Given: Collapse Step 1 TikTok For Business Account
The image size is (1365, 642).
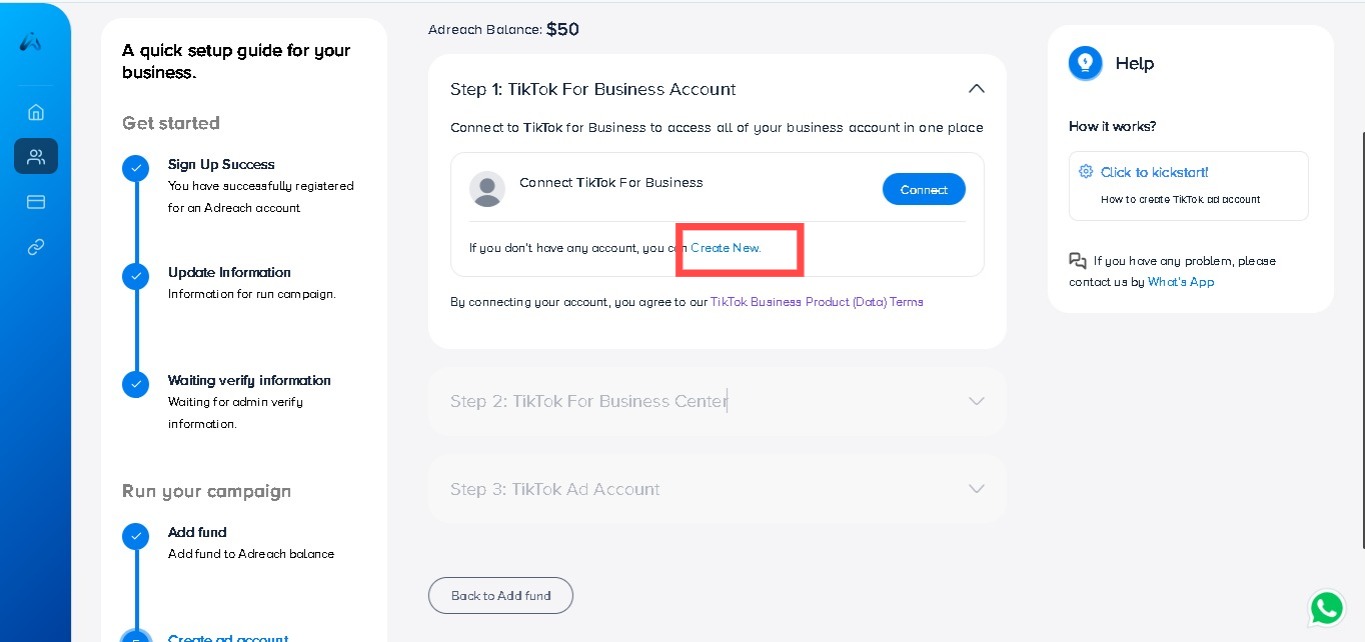Looking at the screenshot, I should (x=976, y=89).
